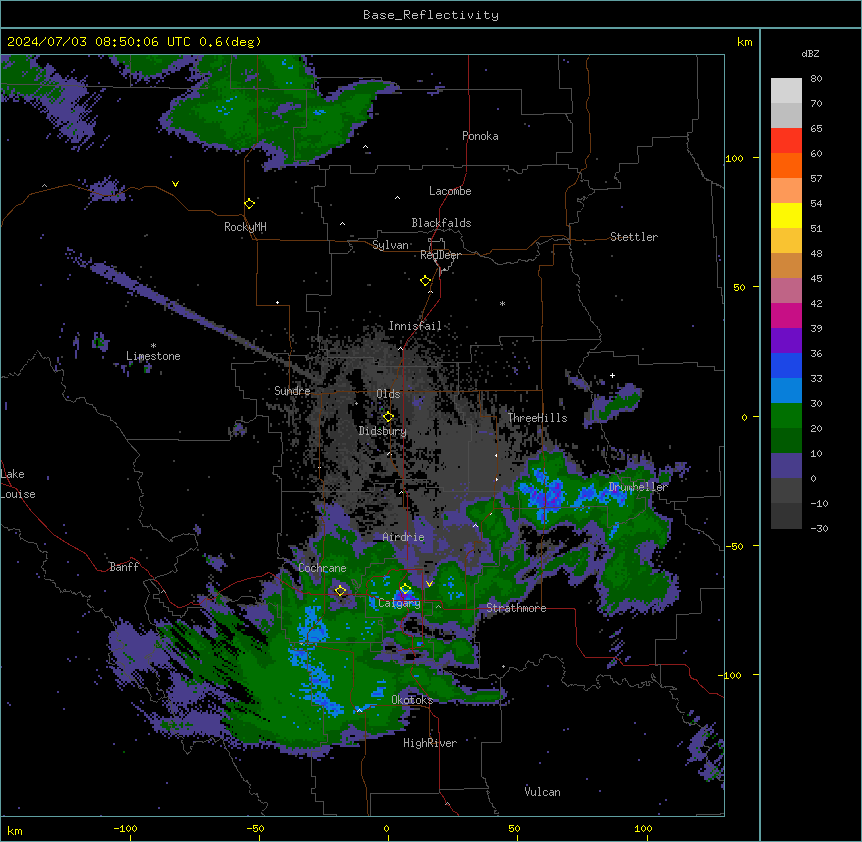Image resolution: width=862 pixels, height=842 pixels.
Task: Click the asterisk marker east of Innisfail
Action: [x=502, y=303]
